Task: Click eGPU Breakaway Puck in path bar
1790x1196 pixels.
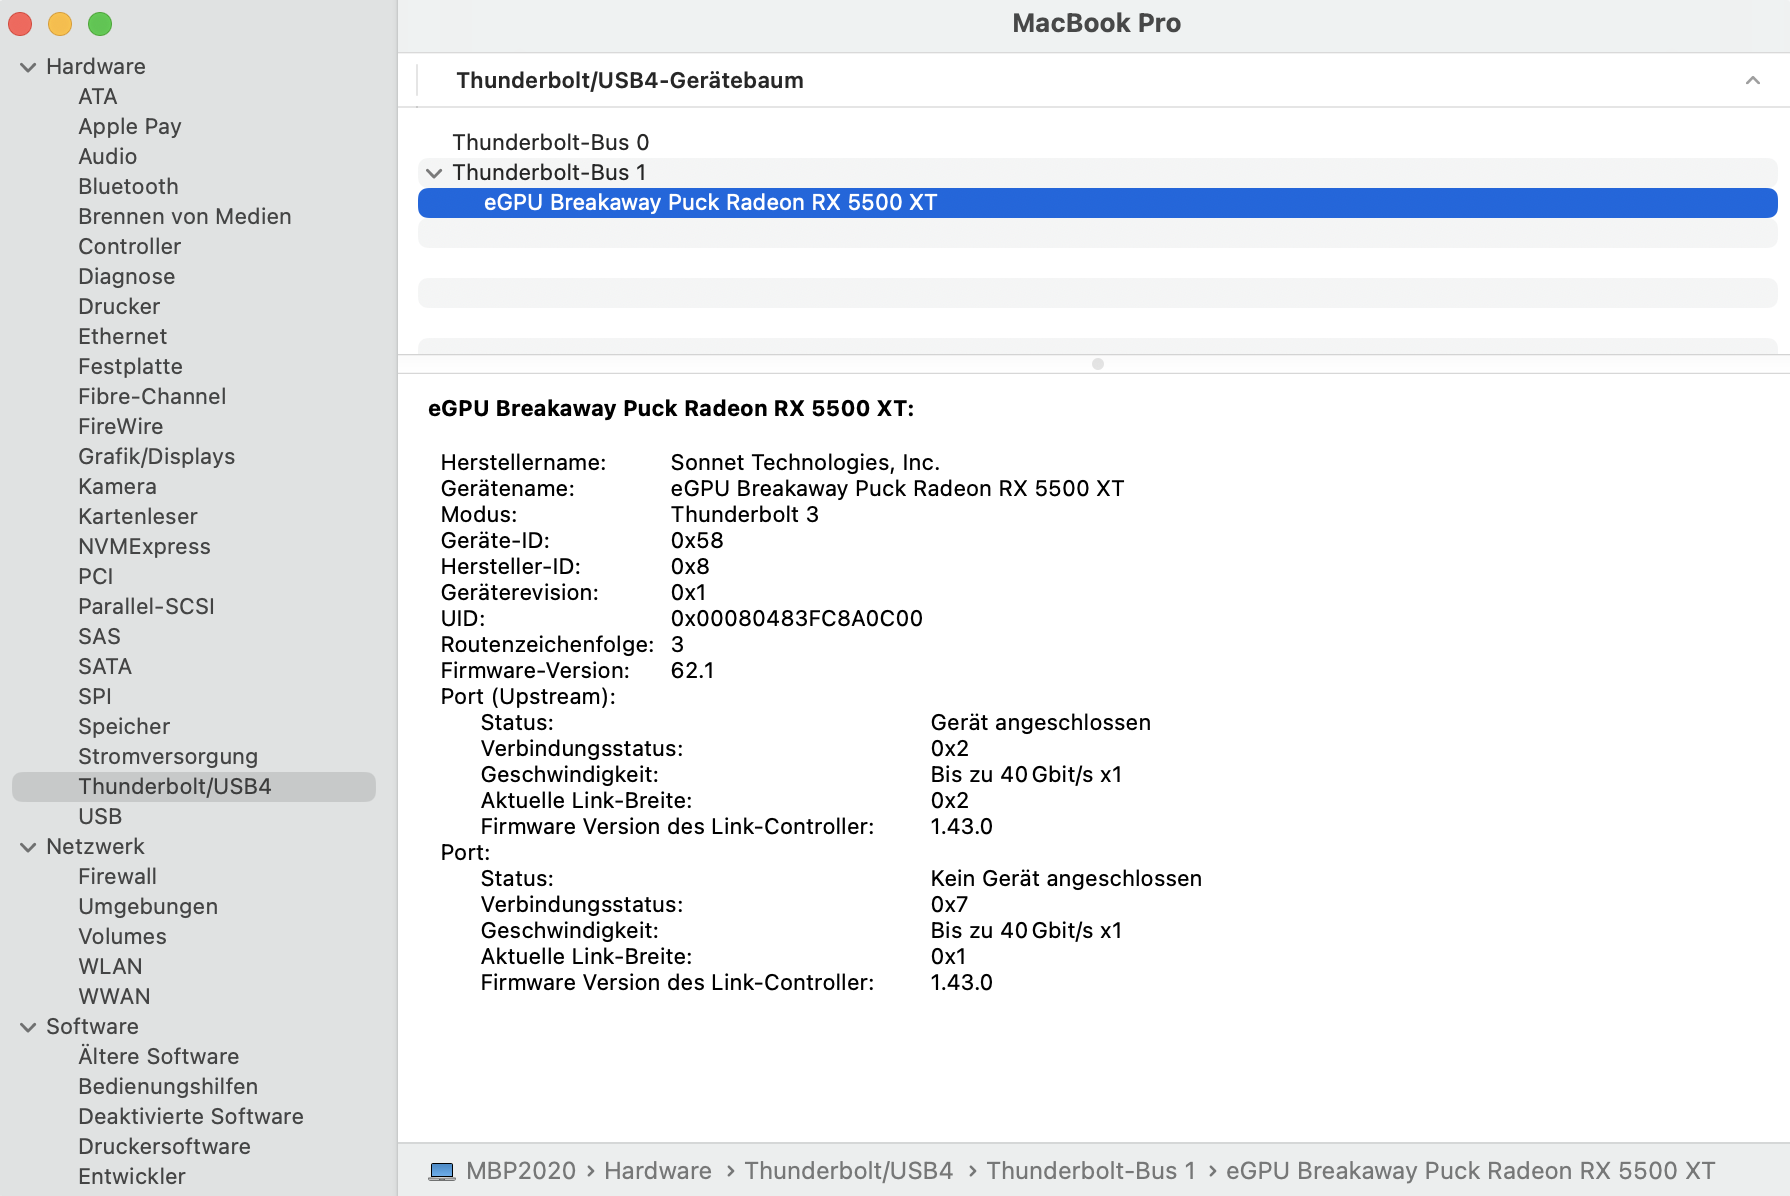Action: (x=1471, y=1171)
